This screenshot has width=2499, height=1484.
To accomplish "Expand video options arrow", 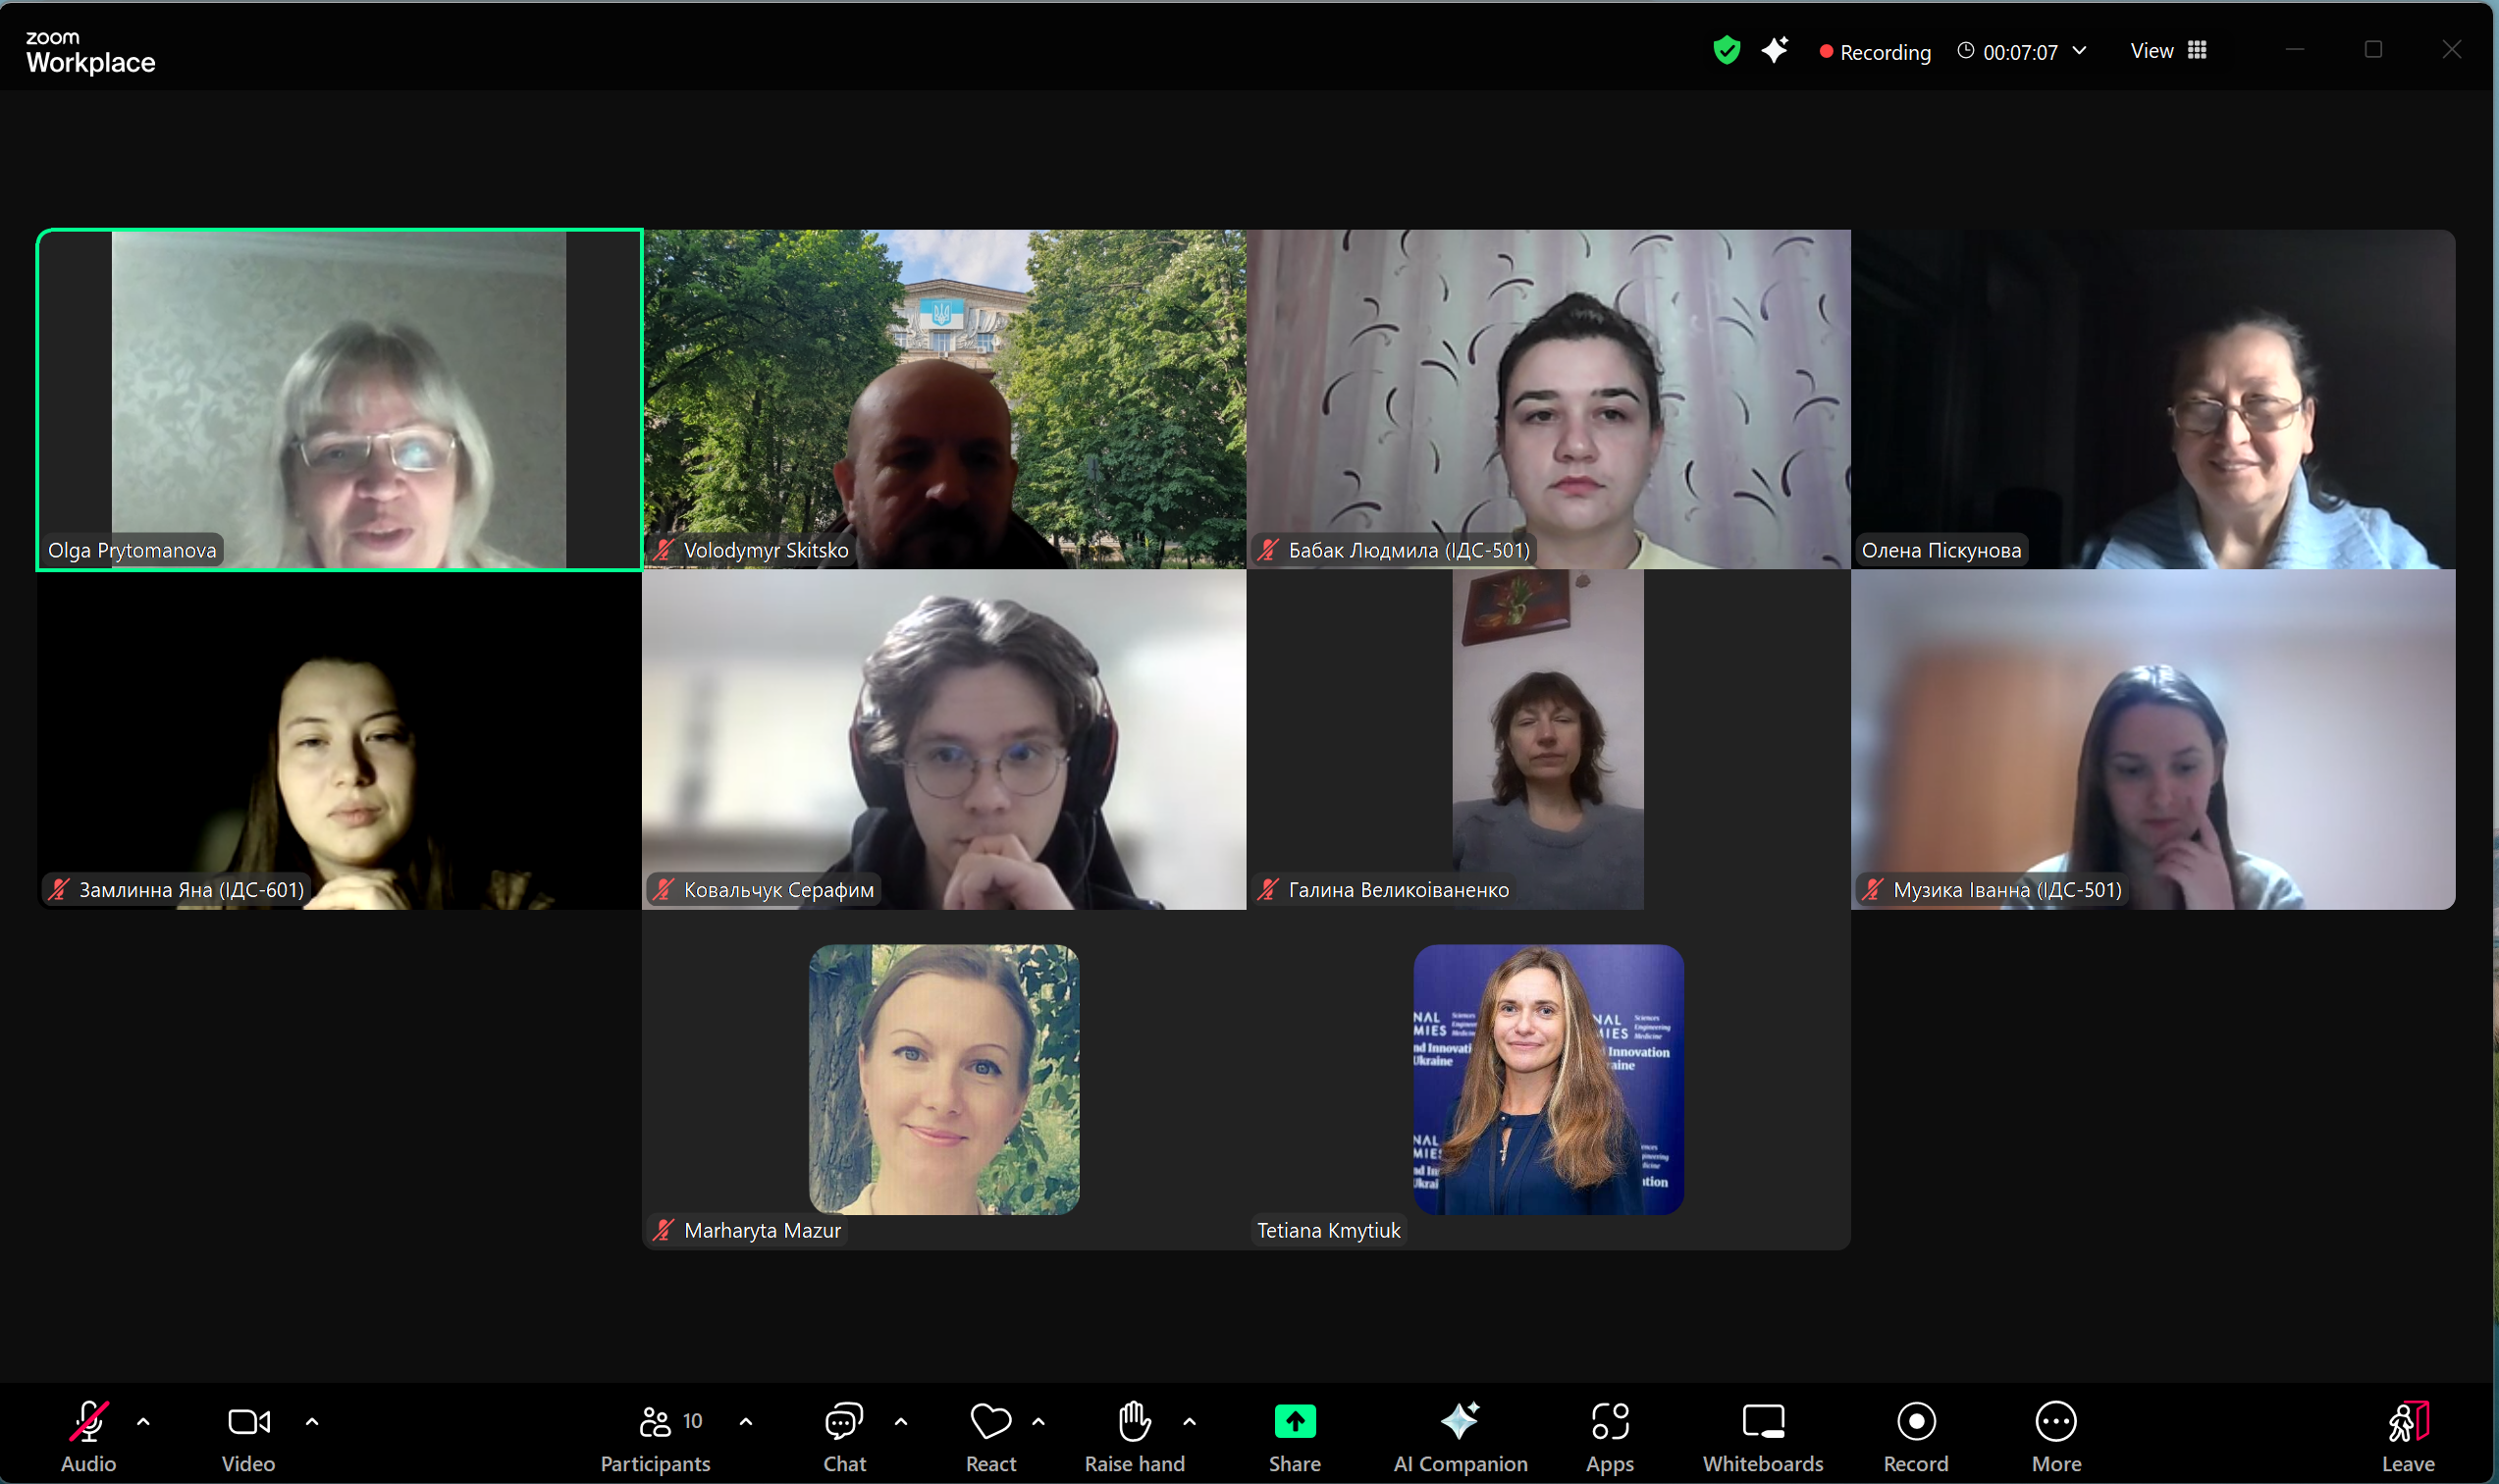I will pos(312,1421).
